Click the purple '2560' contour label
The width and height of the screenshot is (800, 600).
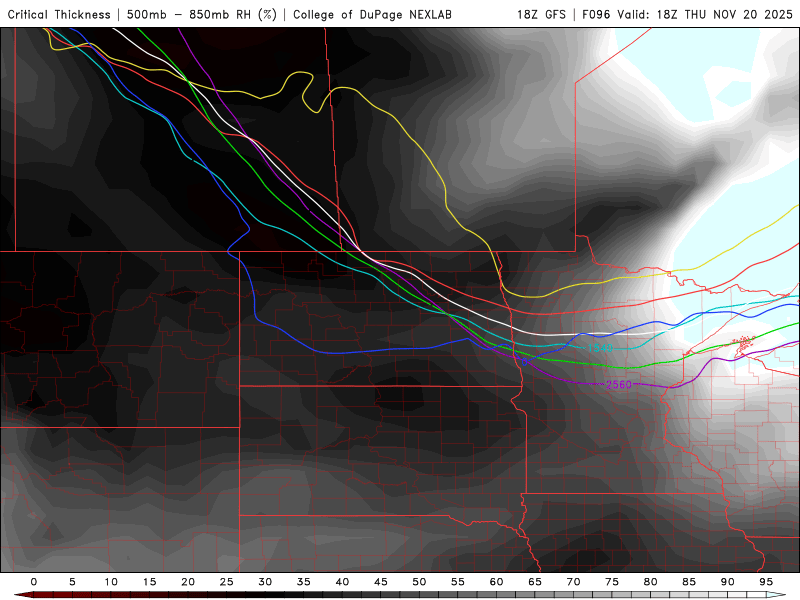[x=618, y=384]
